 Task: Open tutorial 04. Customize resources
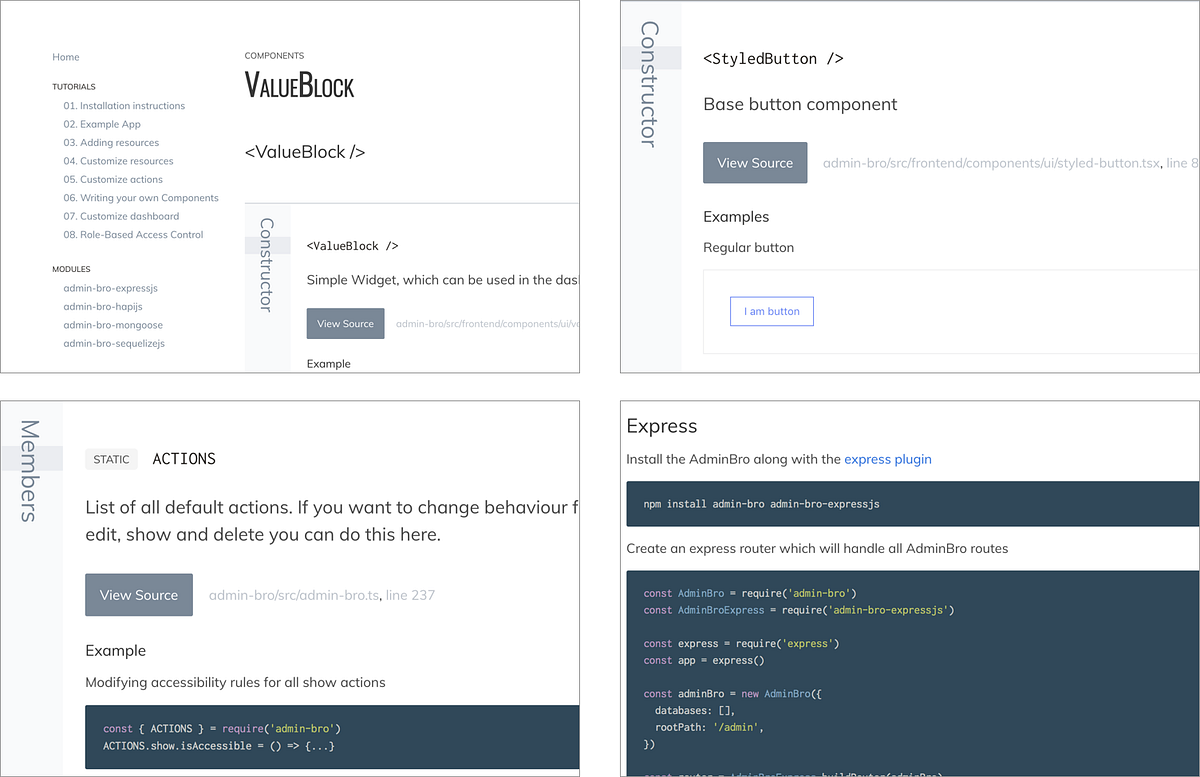[x=118, y=160]
